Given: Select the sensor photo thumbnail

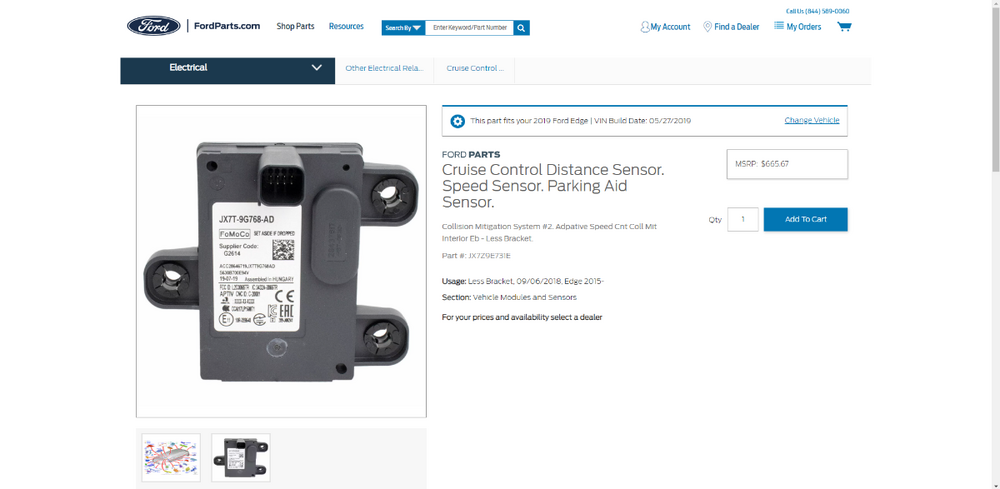Looking at the screenshot, I should [x=241, y=458].
